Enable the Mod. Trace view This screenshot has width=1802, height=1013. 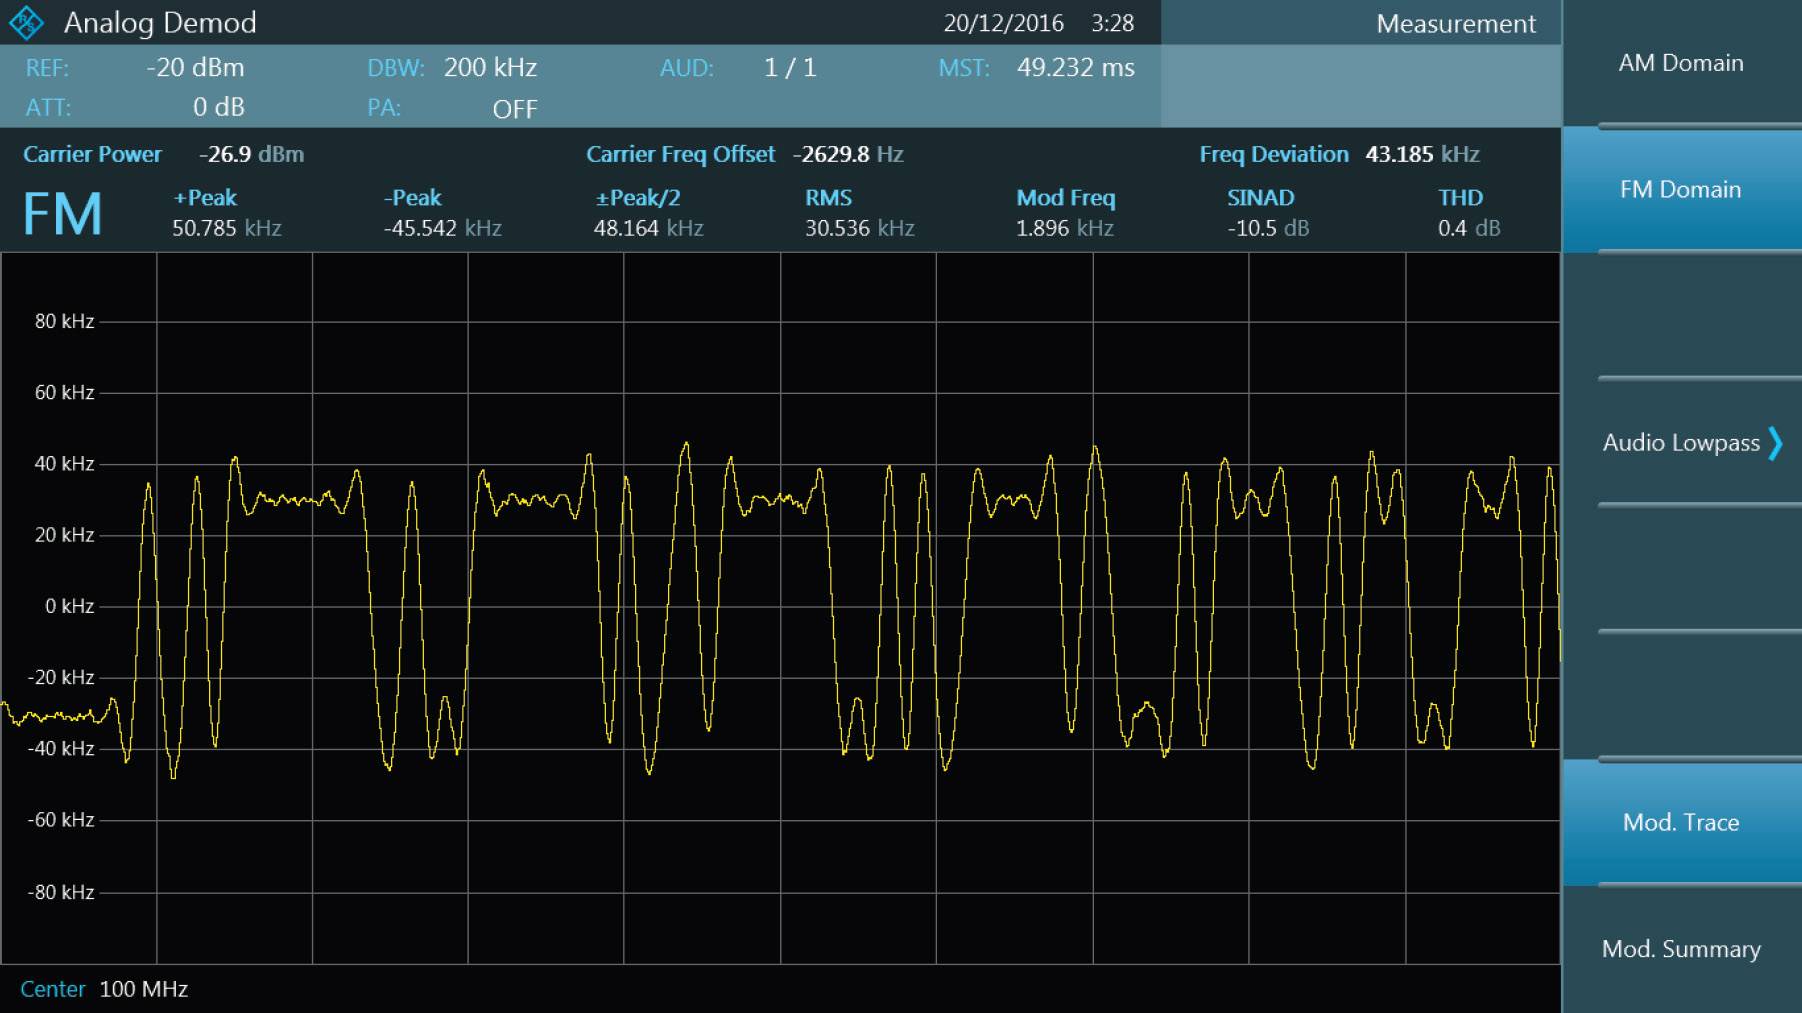1681,821
